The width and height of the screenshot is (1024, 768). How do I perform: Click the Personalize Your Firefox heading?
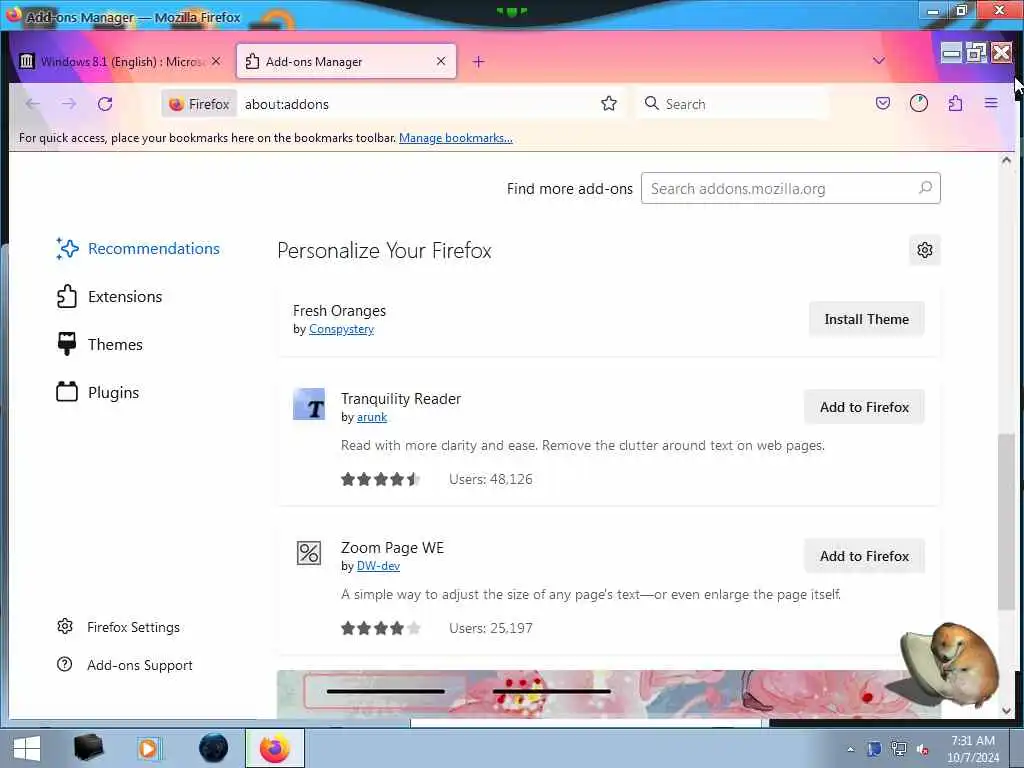pyautogui.click(x=384, y=251)
